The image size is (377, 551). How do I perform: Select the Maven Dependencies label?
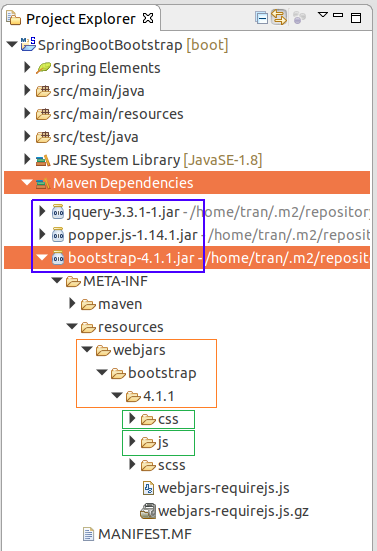pos(123,183)
